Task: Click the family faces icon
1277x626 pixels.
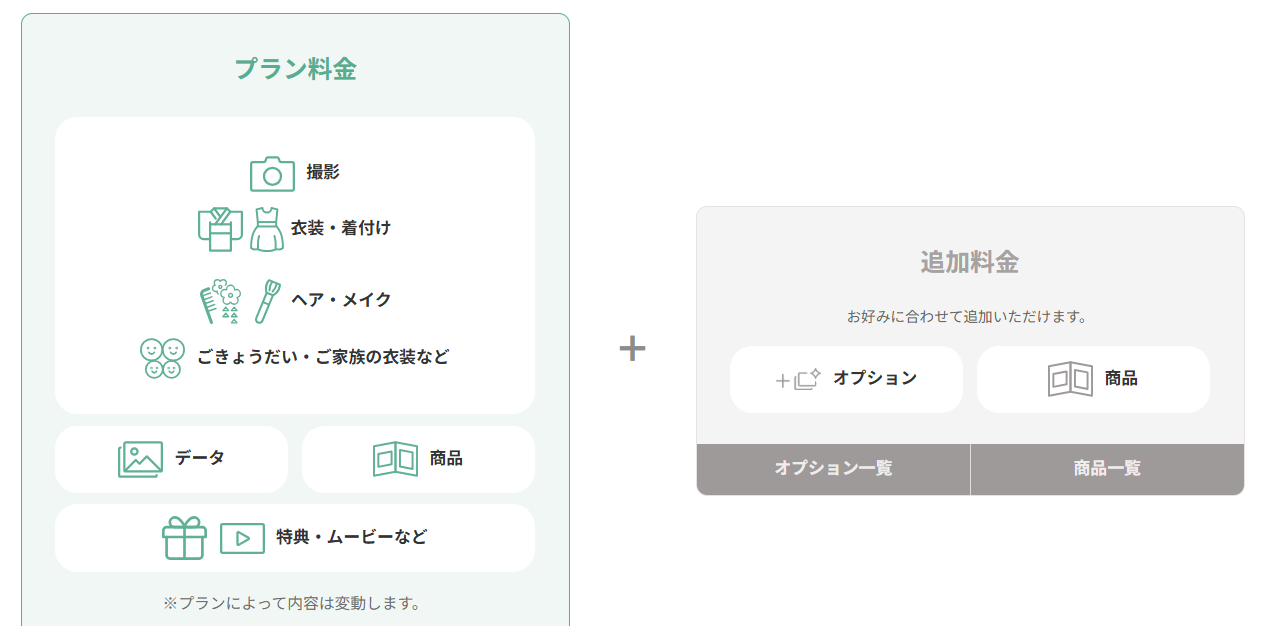Action: [162, 358]
